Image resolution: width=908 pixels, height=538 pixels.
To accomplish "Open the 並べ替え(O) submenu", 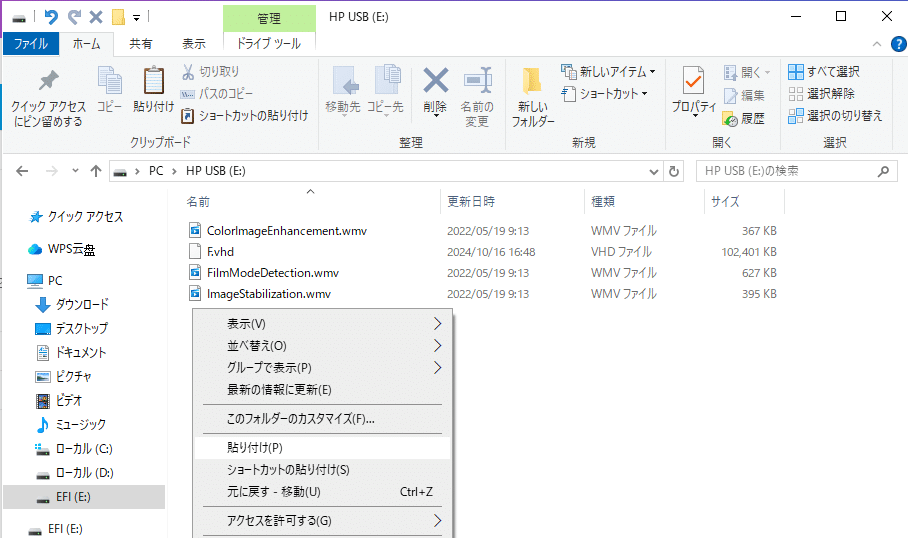I will pyautogui.click(x=323, y=346).
